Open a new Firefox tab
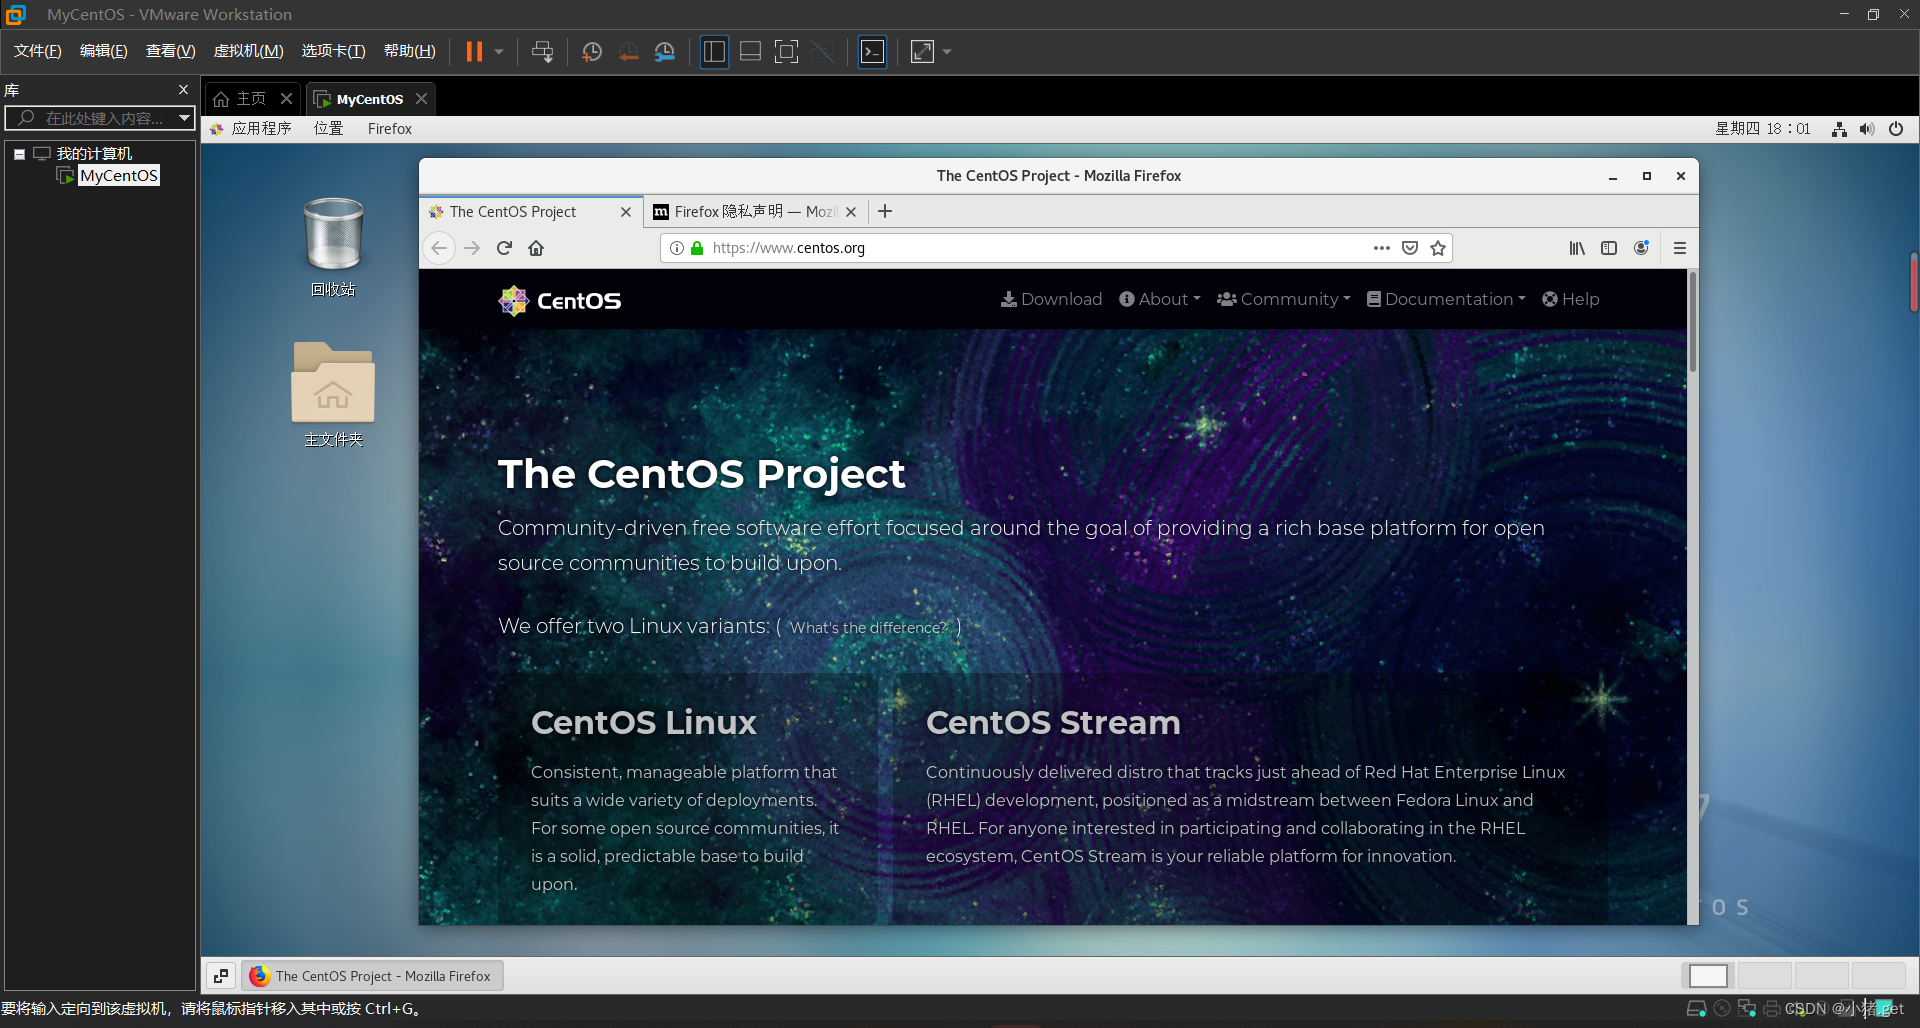The image size is (1920, 1028). click(x=885, y=211)
